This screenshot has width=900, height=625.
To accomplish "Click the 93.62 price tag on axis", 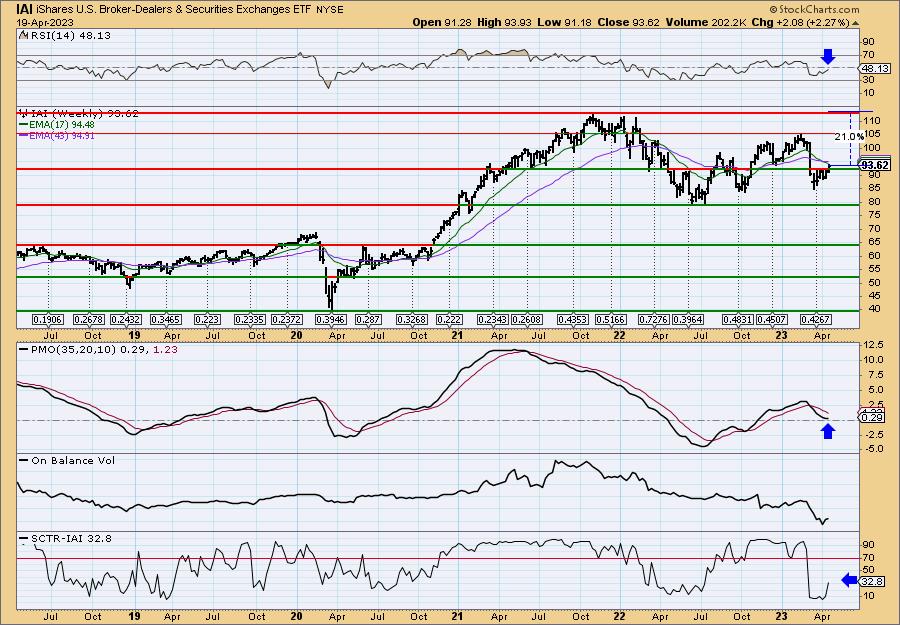I will point(875,165).
